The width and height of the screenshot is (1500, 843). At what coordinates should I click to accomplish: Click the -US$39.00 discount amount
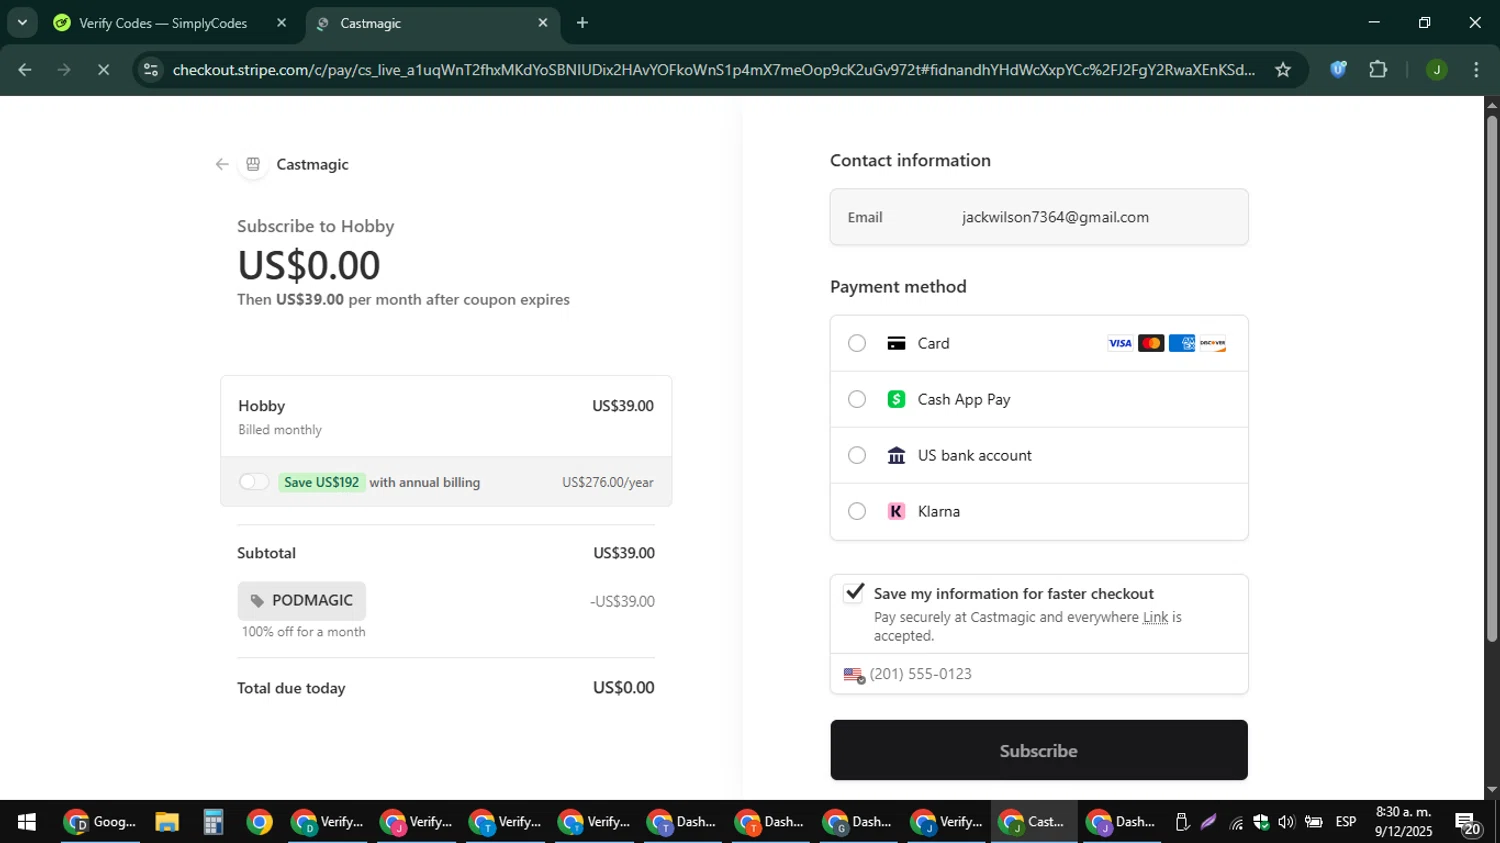tap(622, 601)
